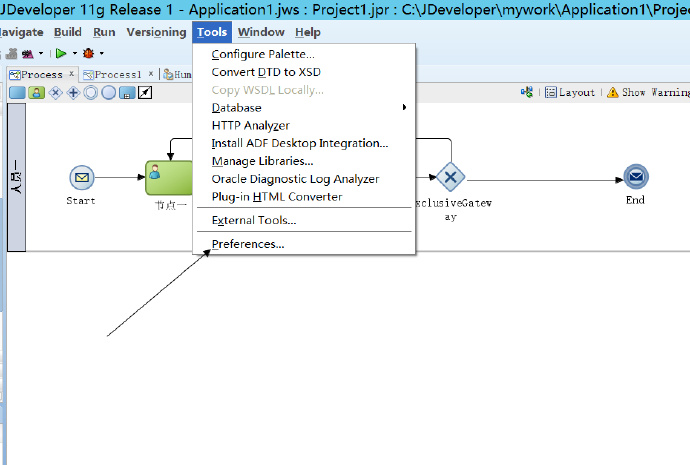The image size is (690, 465).
Task: Select Plug-in HTML Converter entry
Action: 304,197
